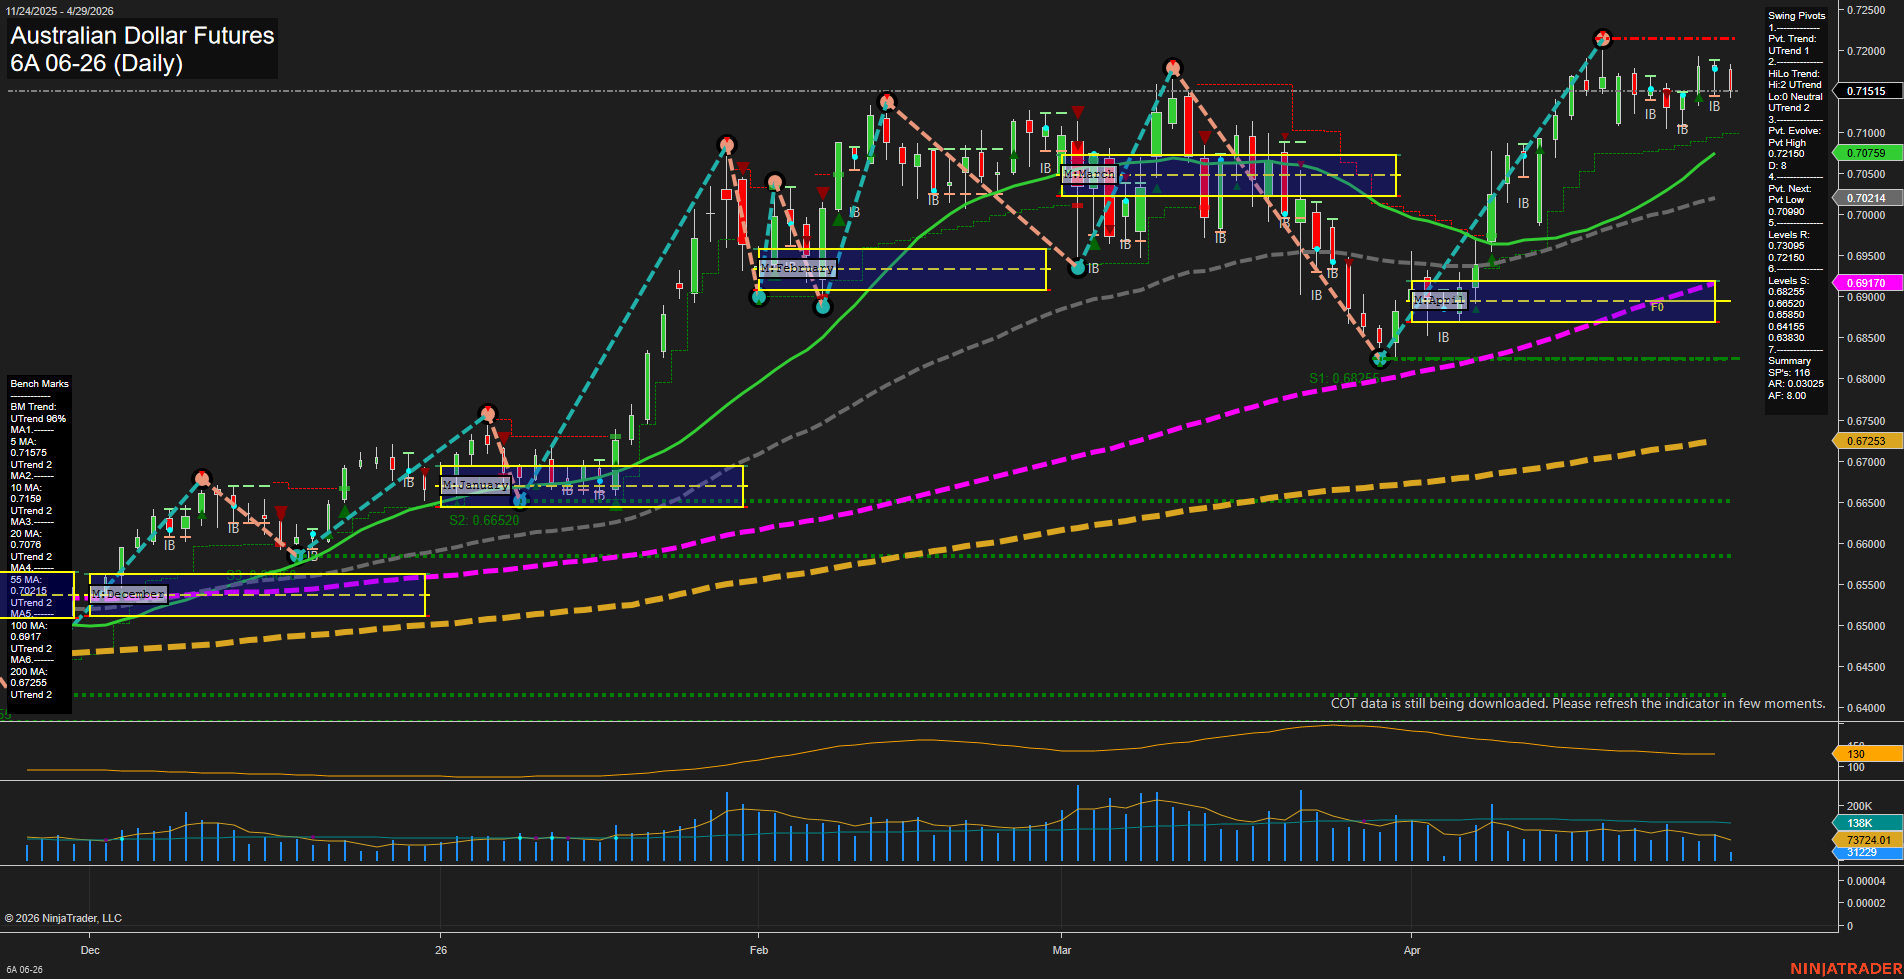Click the IB inside-bar marker beneath the January box
This screenshot has height=979, width=1904.
[x=566, y=492]
